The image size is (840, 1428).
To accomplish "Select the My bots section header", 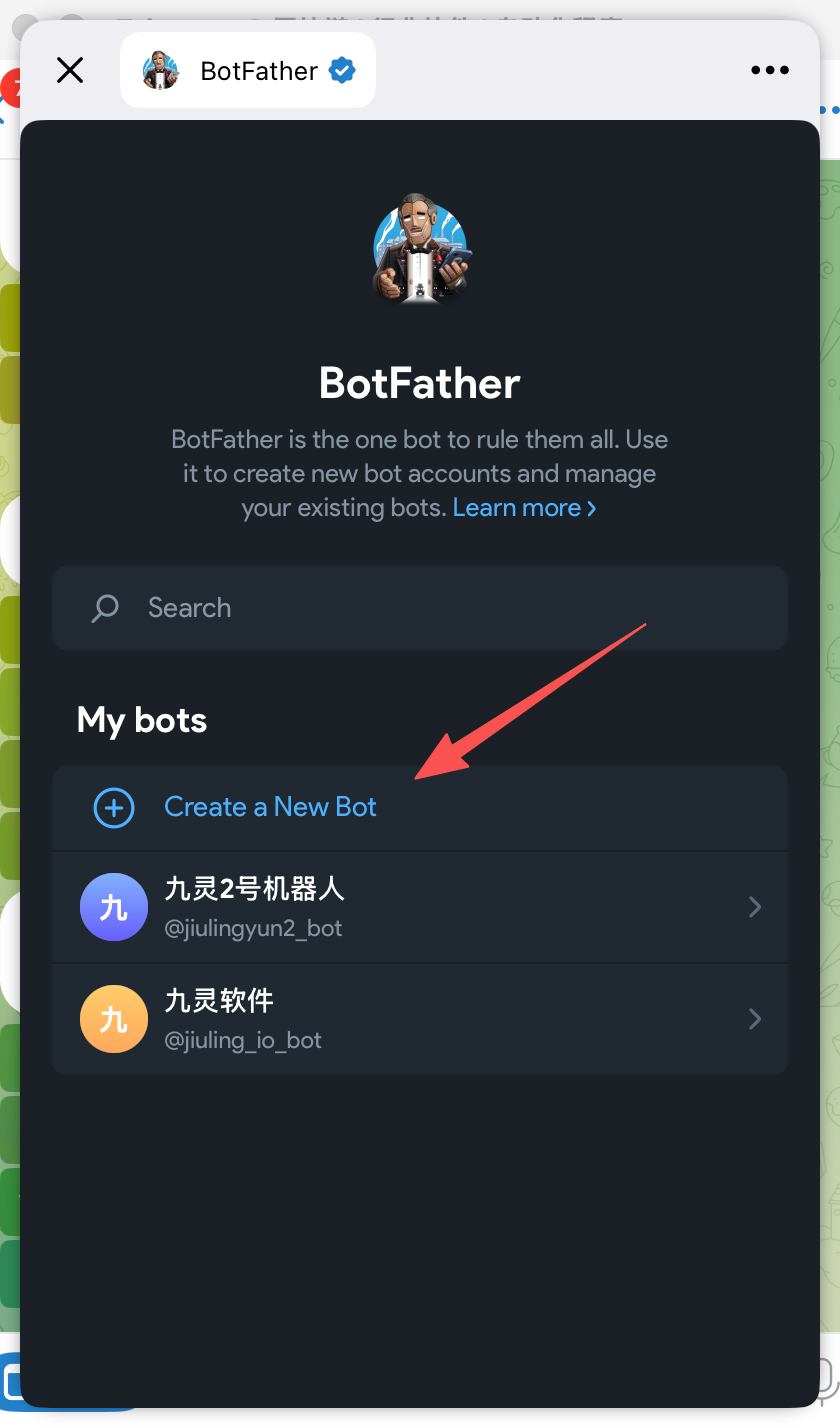I will 141,719.
